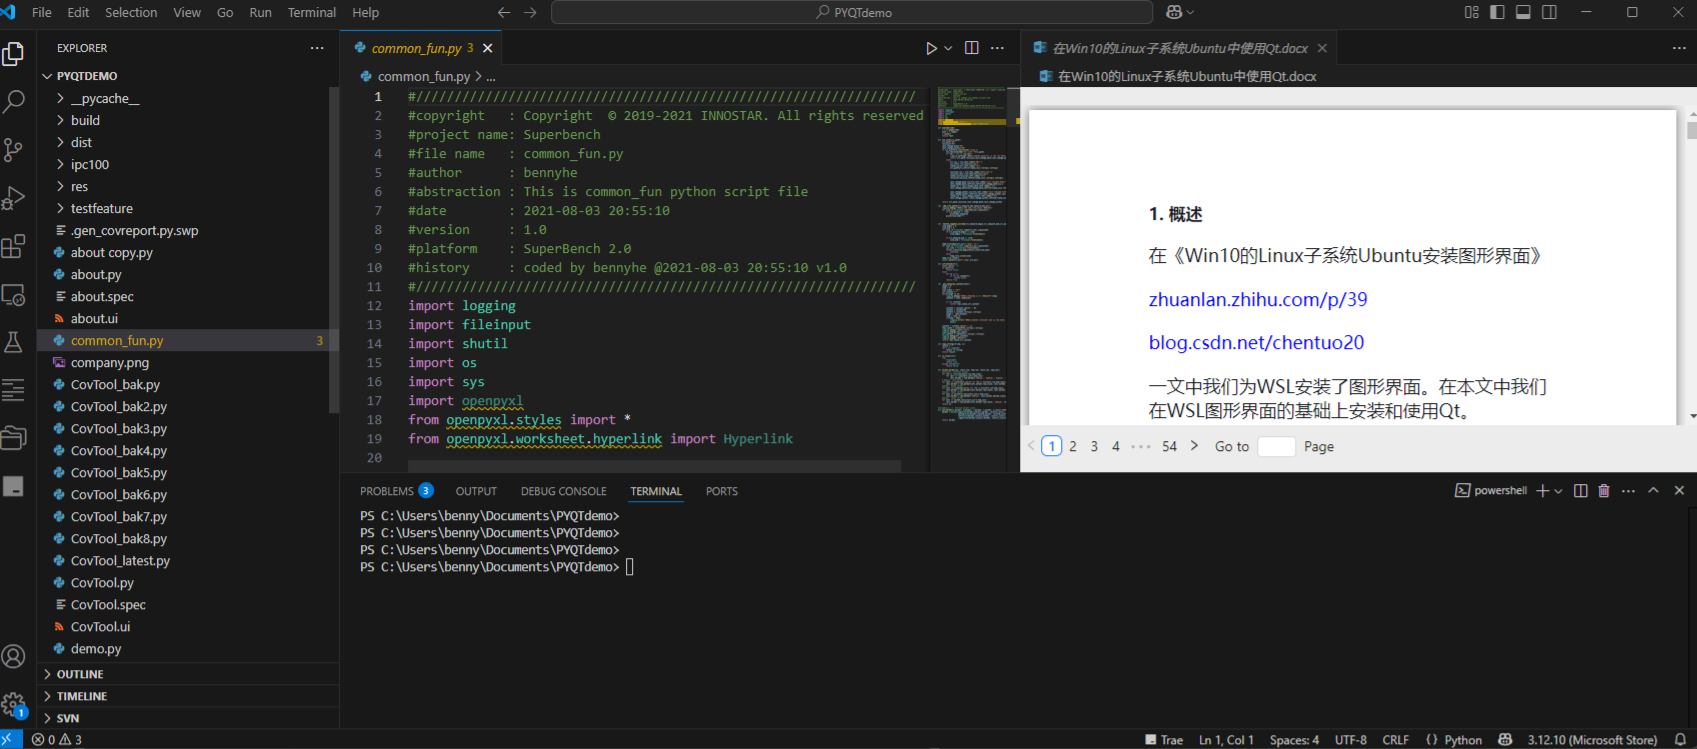
Task: Go to next document page arrow
Action: coord(1194,446)
